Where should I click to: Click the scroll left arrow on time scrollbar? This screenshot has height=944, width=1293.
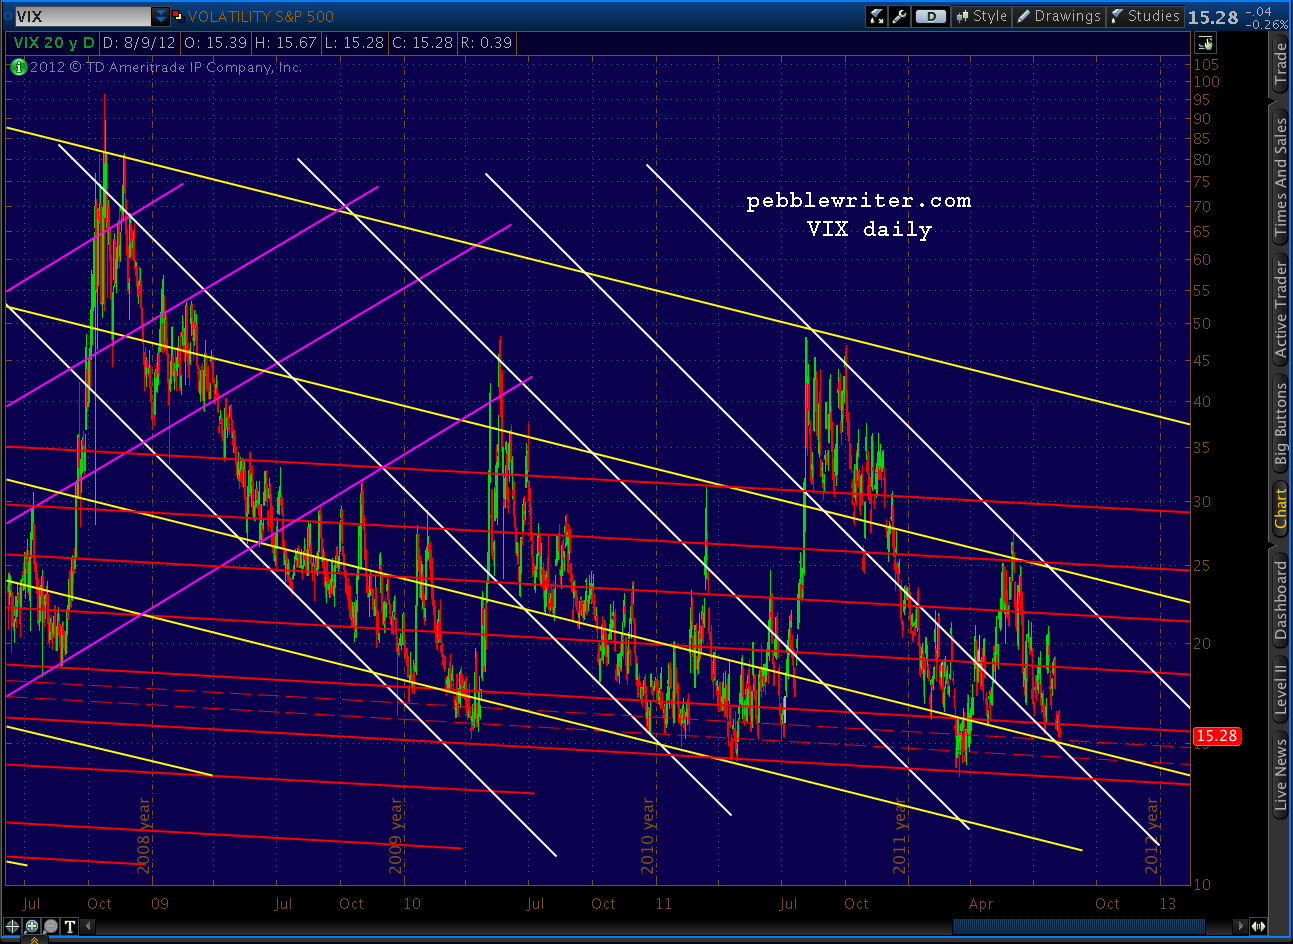click(87, 926)
